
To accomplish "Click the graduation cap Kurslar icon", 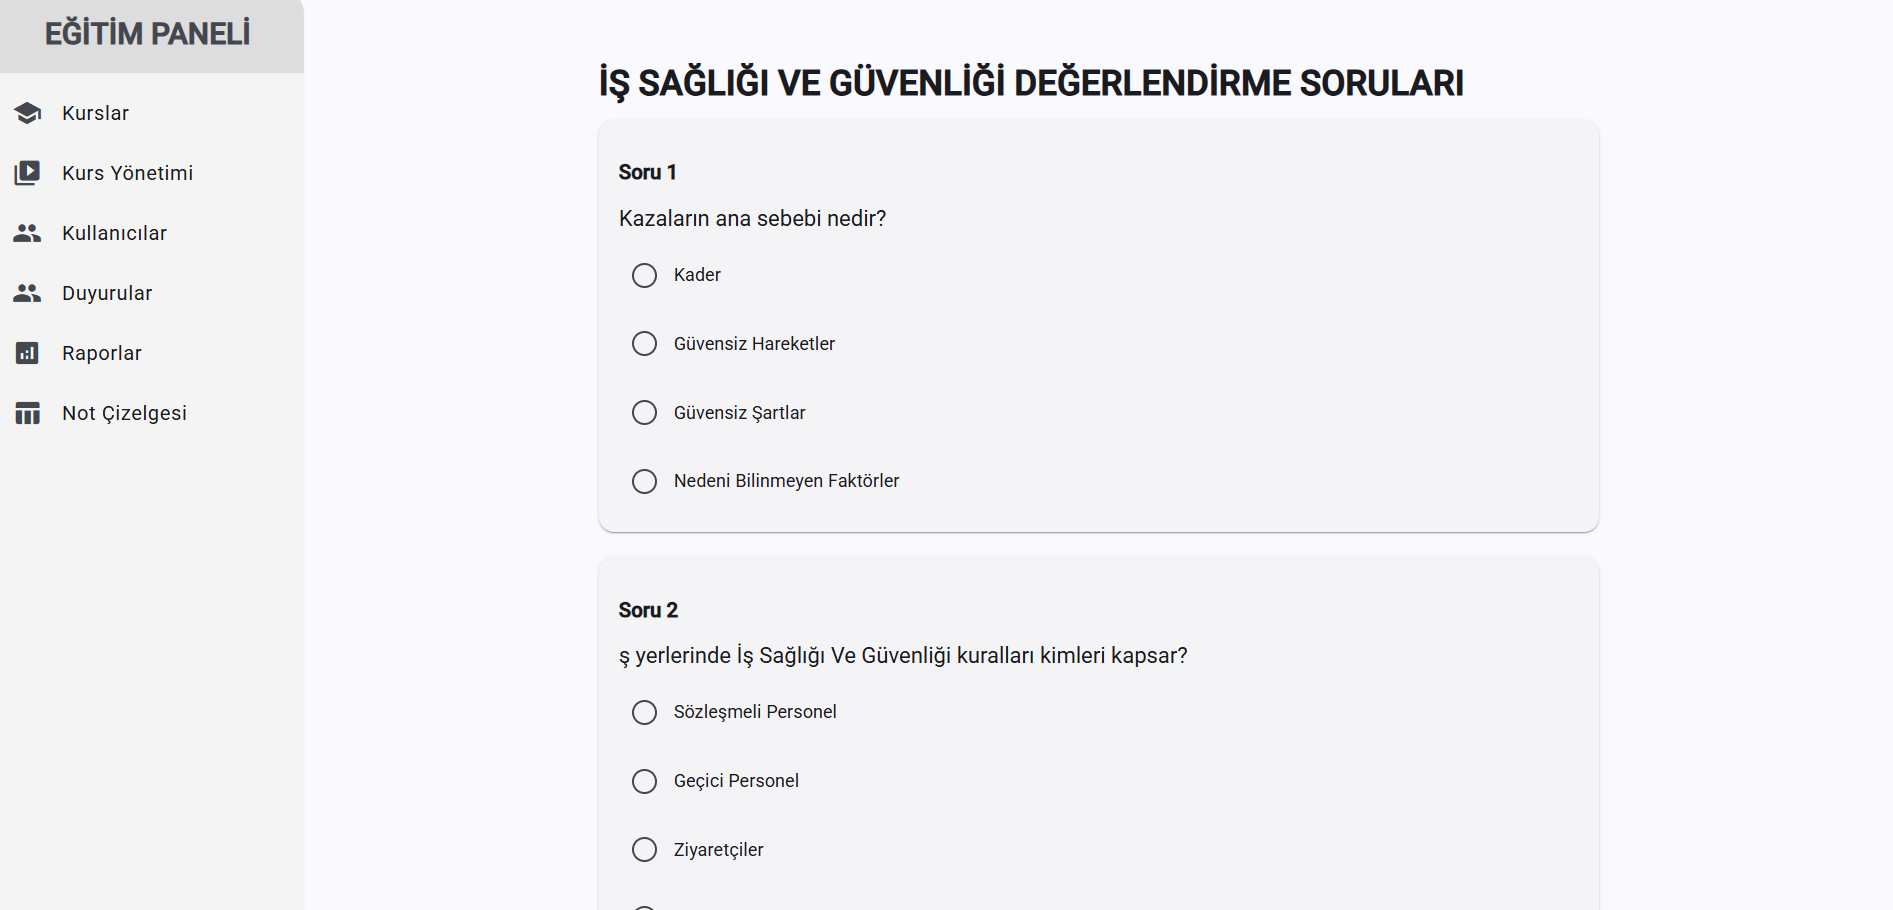I will coord(28,113).
